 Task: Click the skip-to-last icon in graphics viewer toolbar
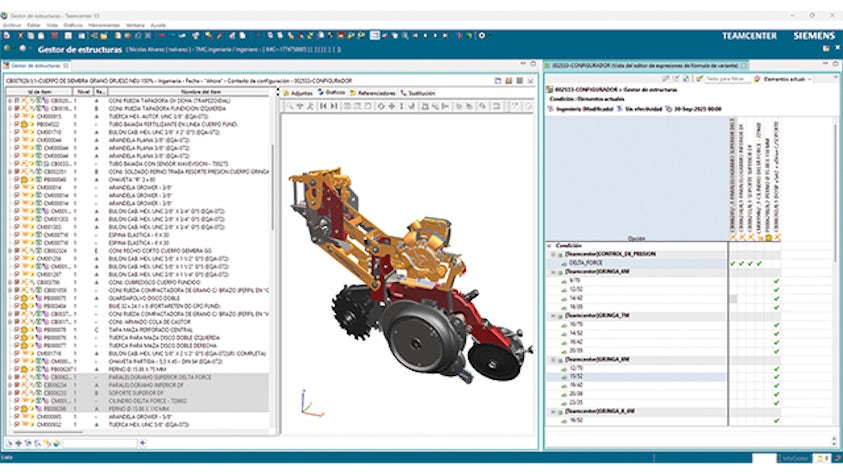pyautogui.click(x=333, y=106)
